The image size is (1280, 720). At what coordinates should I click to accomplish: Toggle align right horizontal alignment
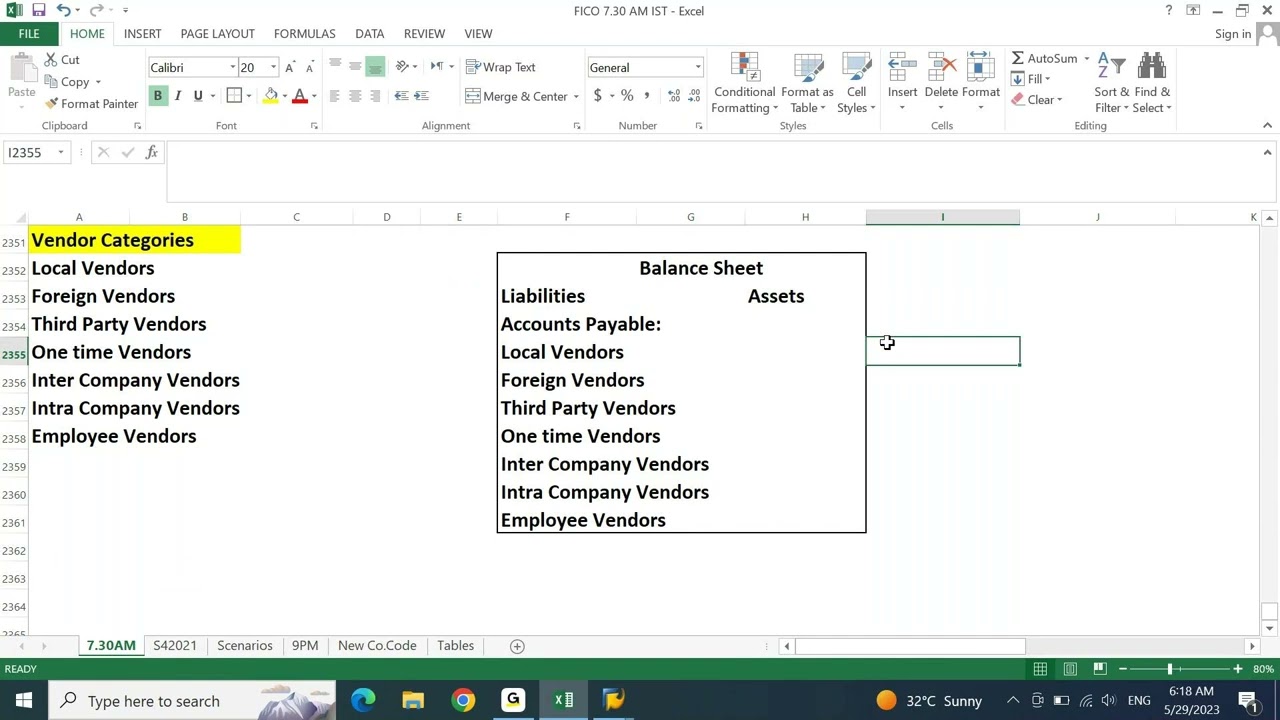(375, 96)
